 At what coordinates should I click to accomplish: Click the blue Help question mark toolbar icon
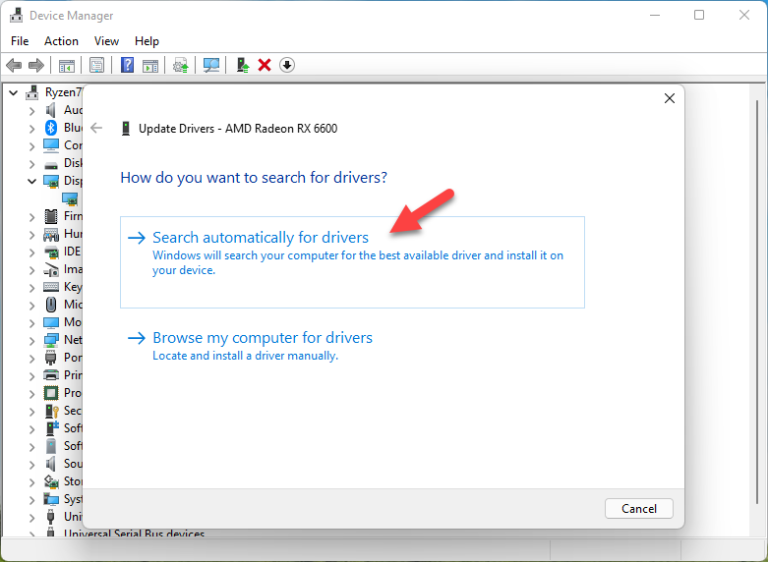tap(127, 65)
